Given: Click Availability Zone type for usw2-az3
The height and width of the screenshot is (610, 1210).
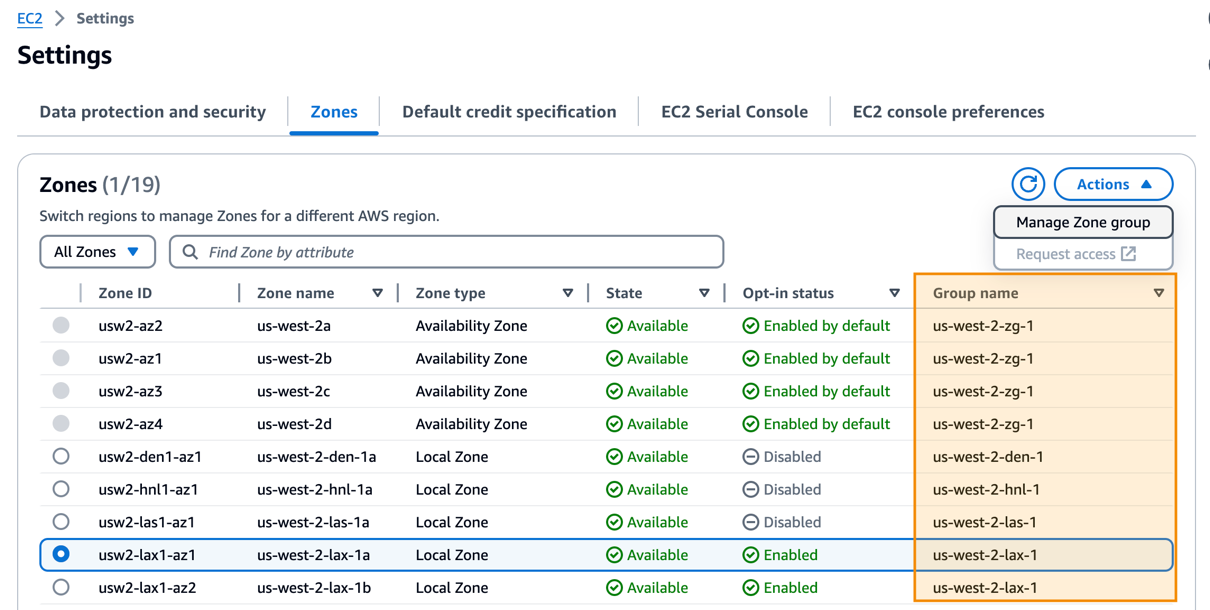Looking at the screenshot, I should [x=471, y=391].
